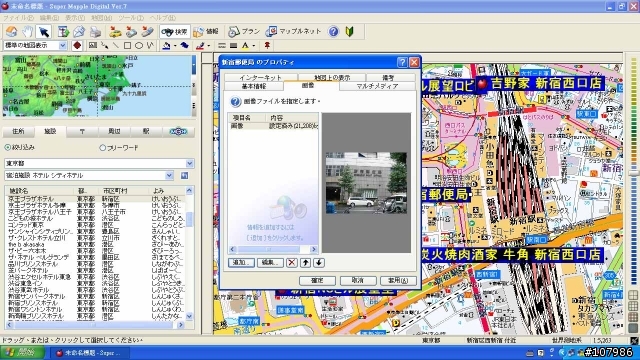The image size is (640, 360).
Task: Open the 編集 menu
Action: (x=49, y=18)
